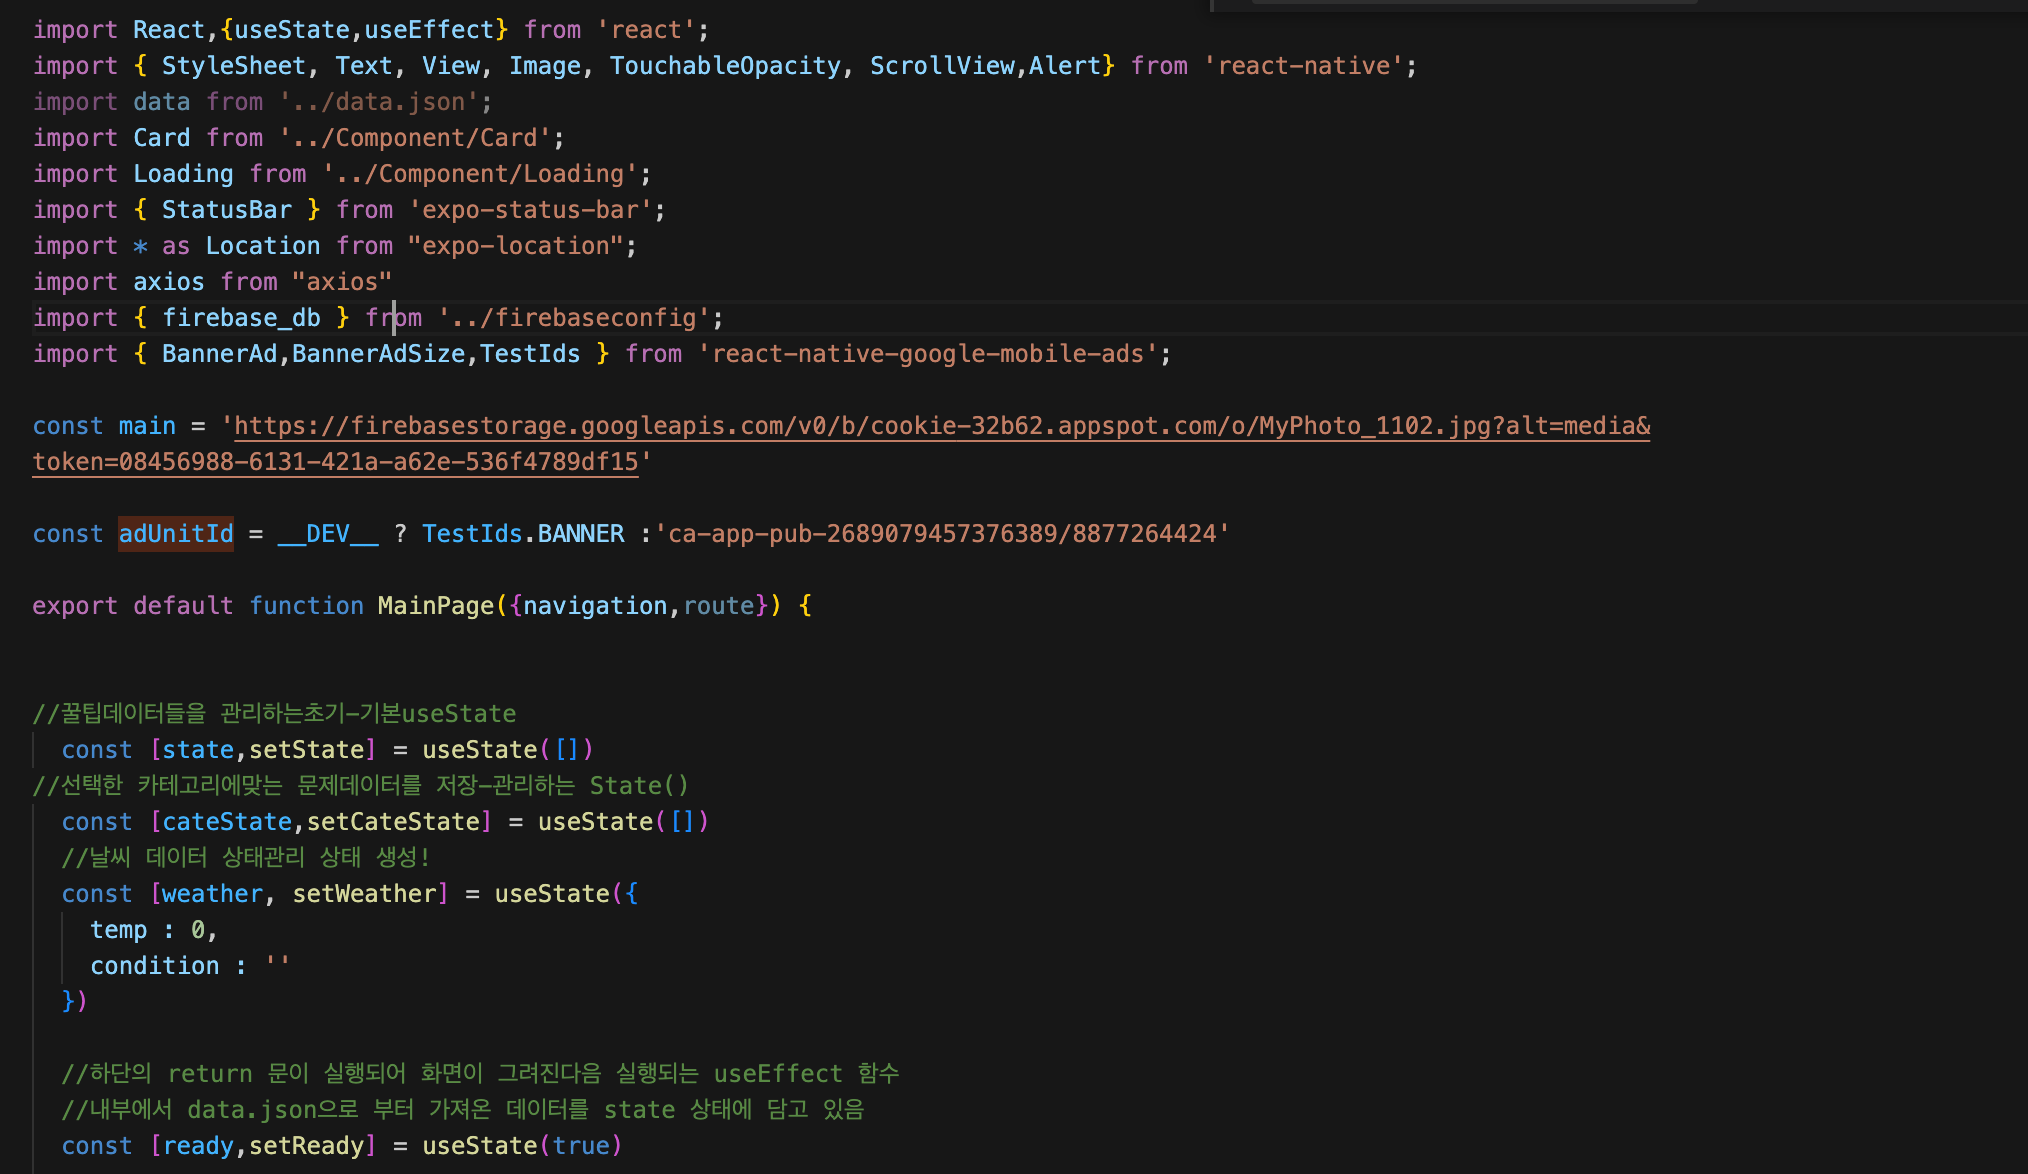The width and height of the screenshot is (2028, 1174).
Task: Click the highlighted 'adUnitId' constant name
Action: pyautogui.click(x=176, y=534)
